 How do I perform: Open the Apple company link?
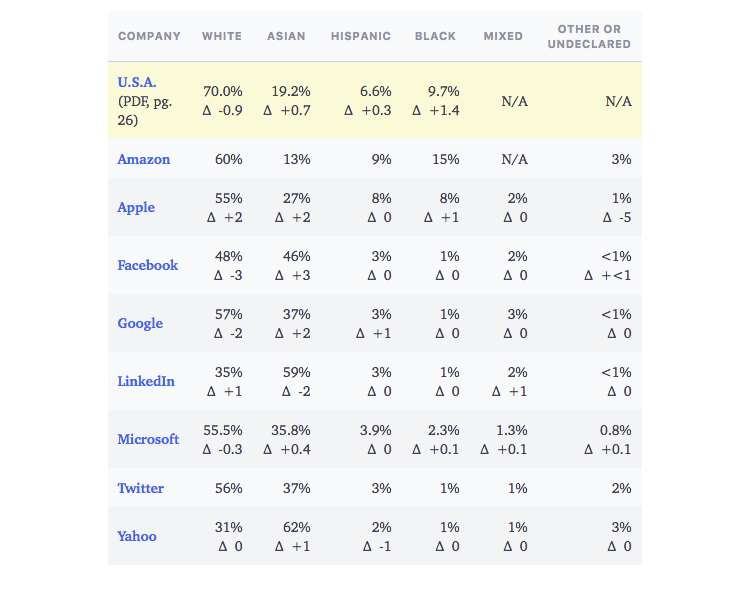coord(136,207)
